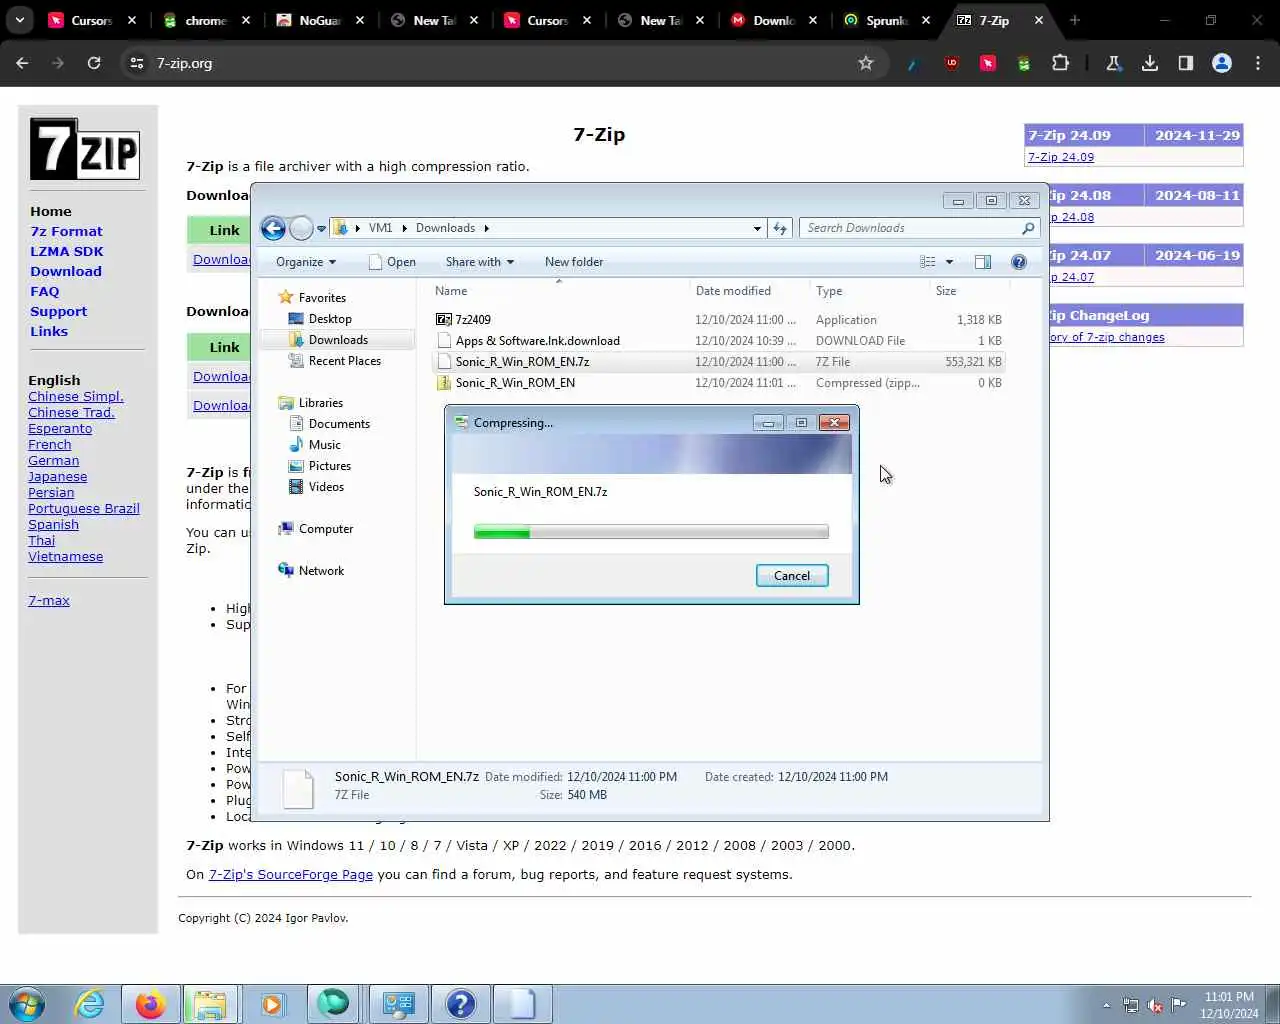Sort files by Date modified column
This screenshot has height=1024, width=1280.
(749, 291)
